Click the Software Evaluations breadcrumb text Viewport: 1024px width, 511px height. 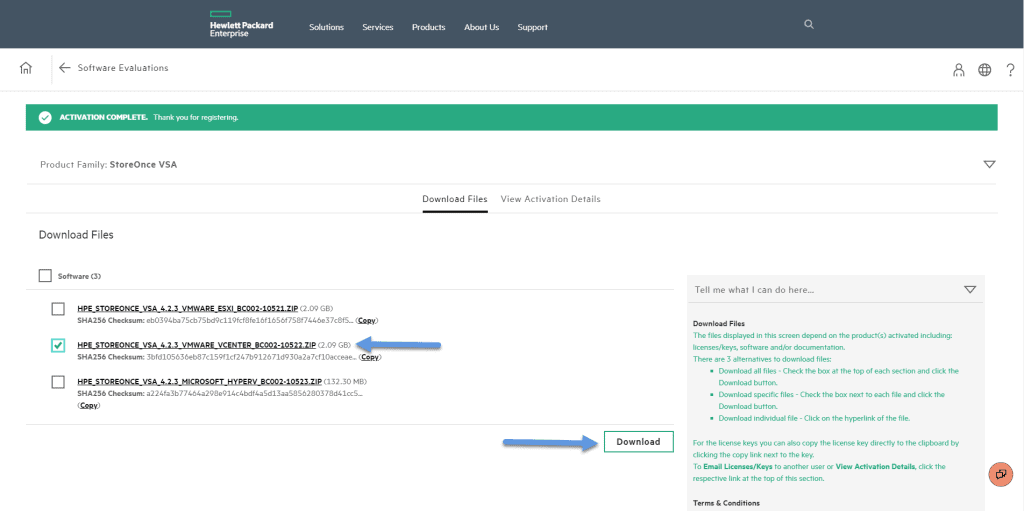coord(123,68)
